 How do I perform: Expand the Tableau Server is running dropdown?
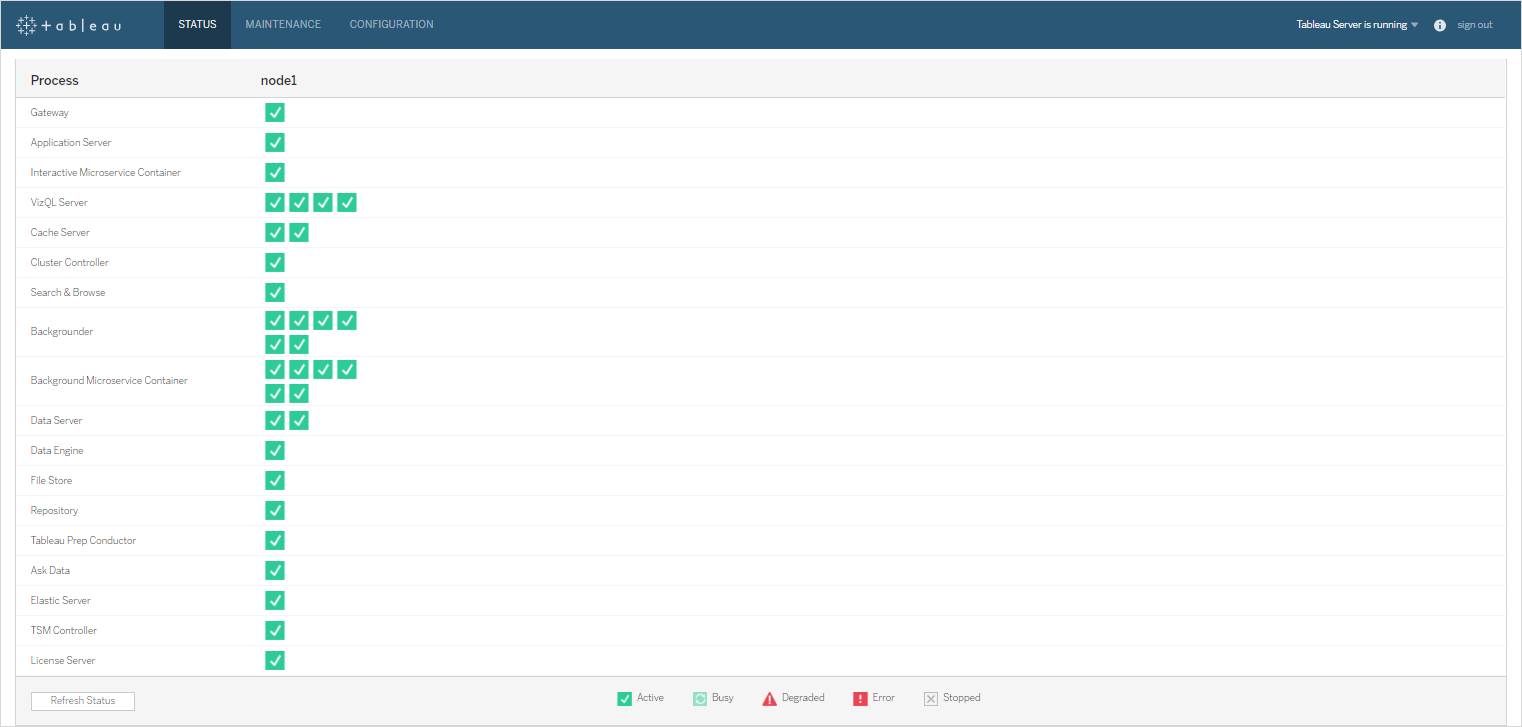coord(1357,25)
